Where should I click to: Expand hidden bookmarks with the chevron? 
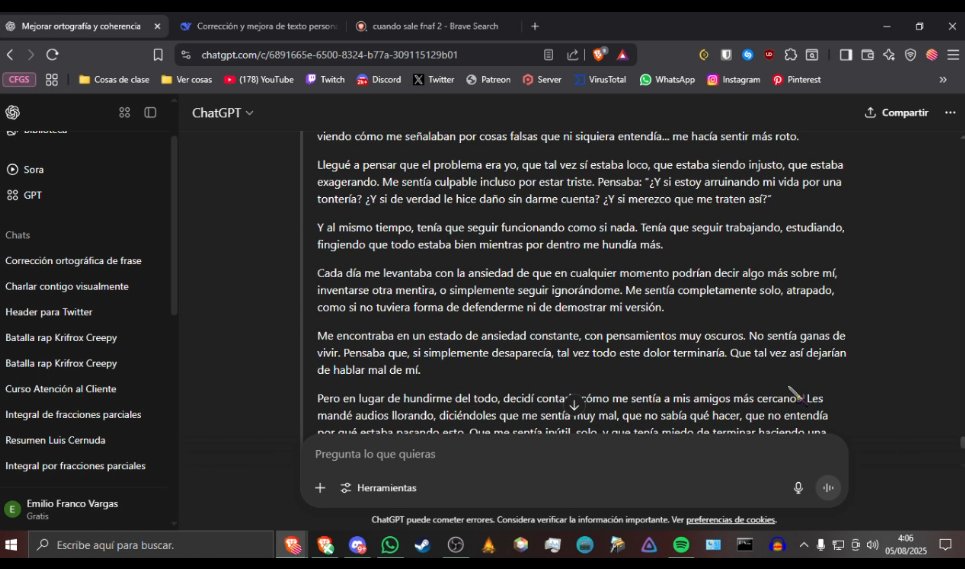(x=942, y=79)
